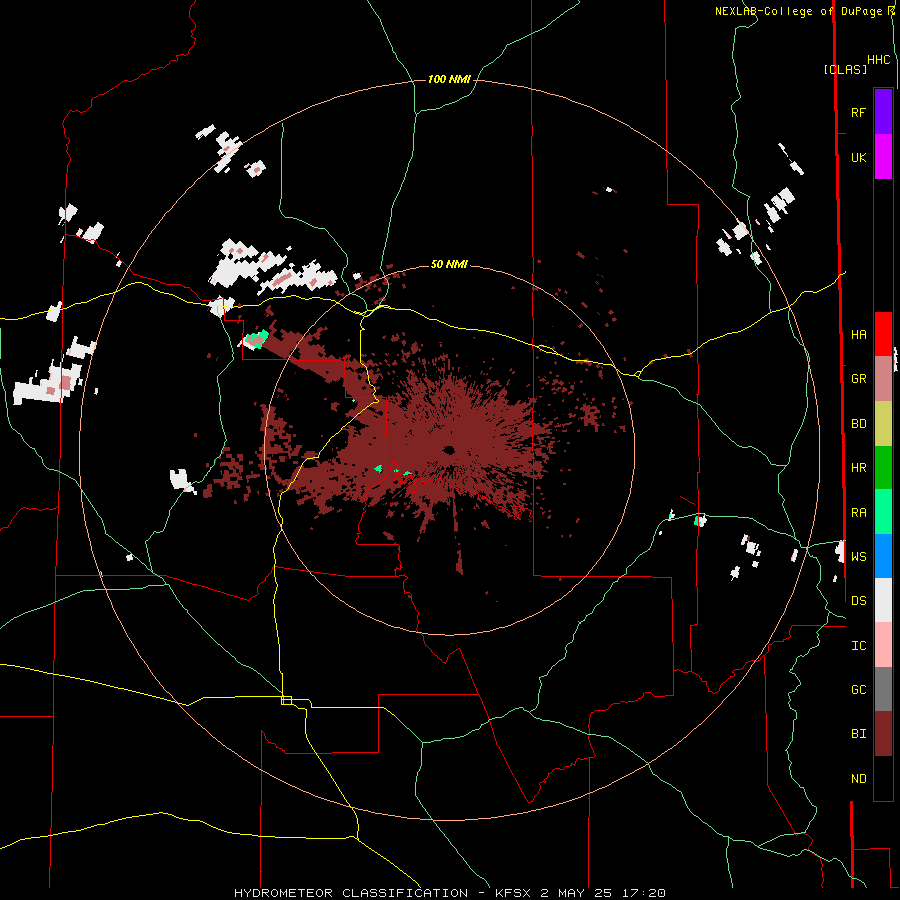Click the HR heavy rain green swatch

pyautogui.click(x=883, y=468)
